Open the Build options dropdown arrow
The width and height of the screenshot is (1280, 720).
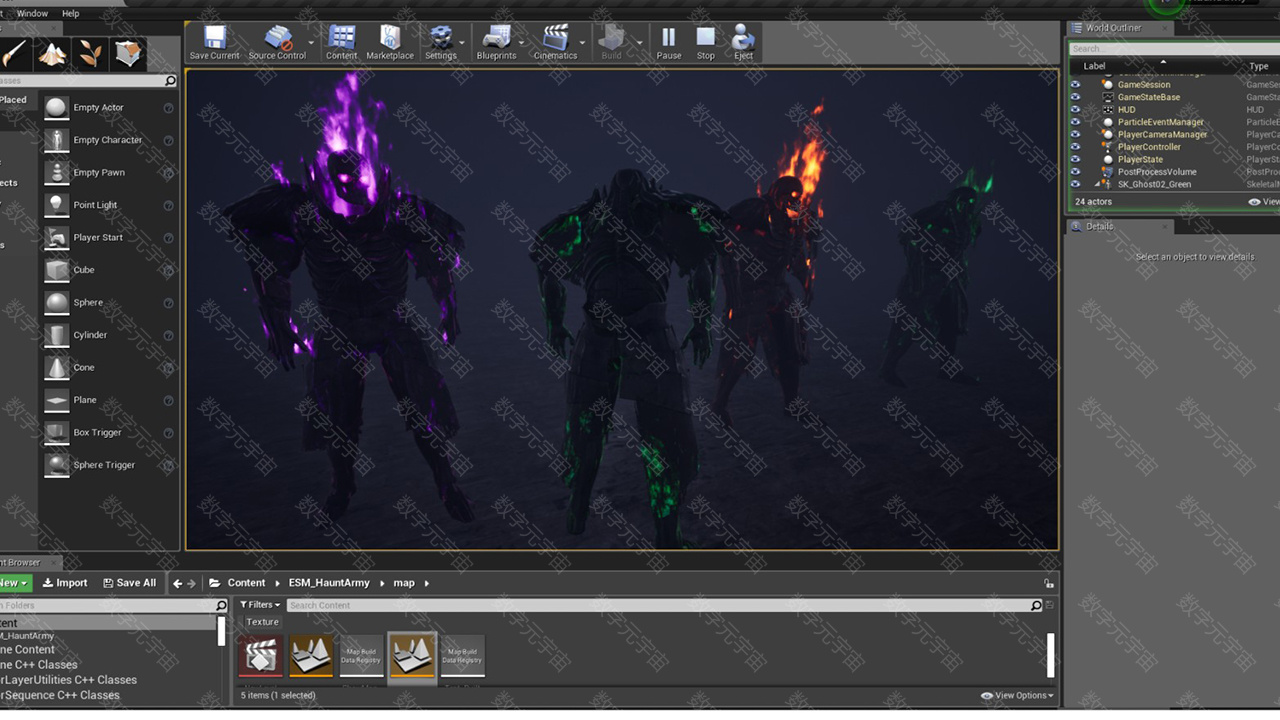pos(640,43)
